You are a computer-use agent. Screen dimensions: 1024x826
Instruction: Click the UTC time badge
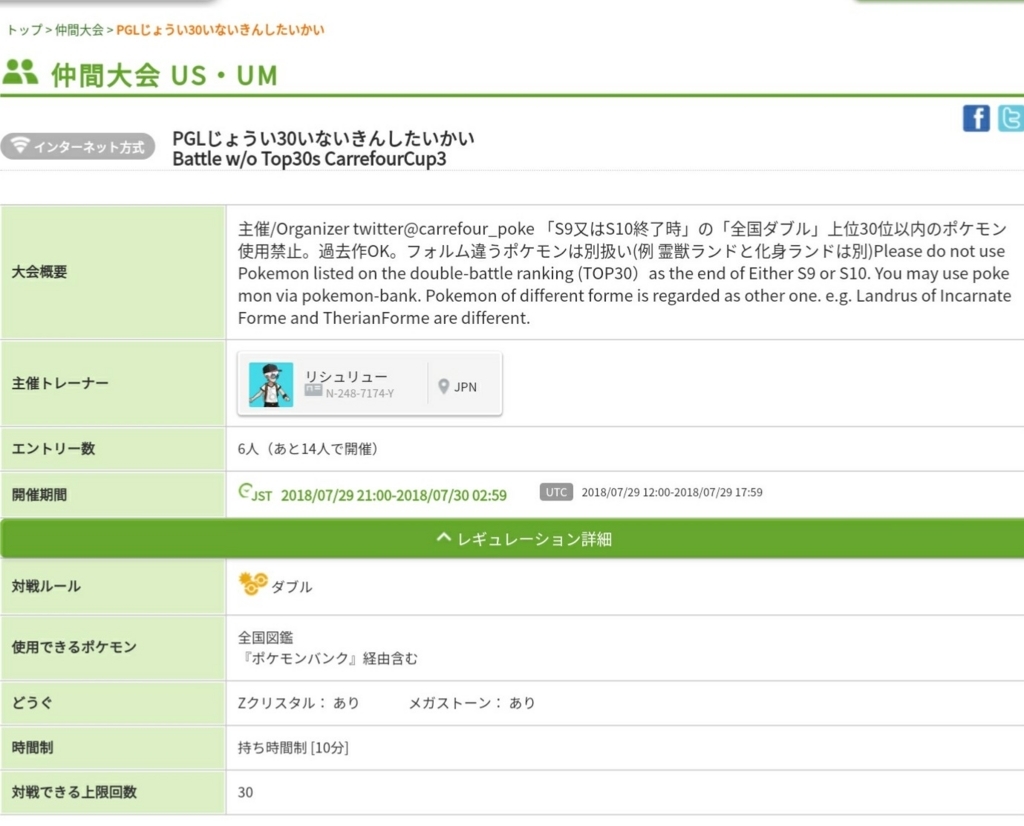(556, 492)
